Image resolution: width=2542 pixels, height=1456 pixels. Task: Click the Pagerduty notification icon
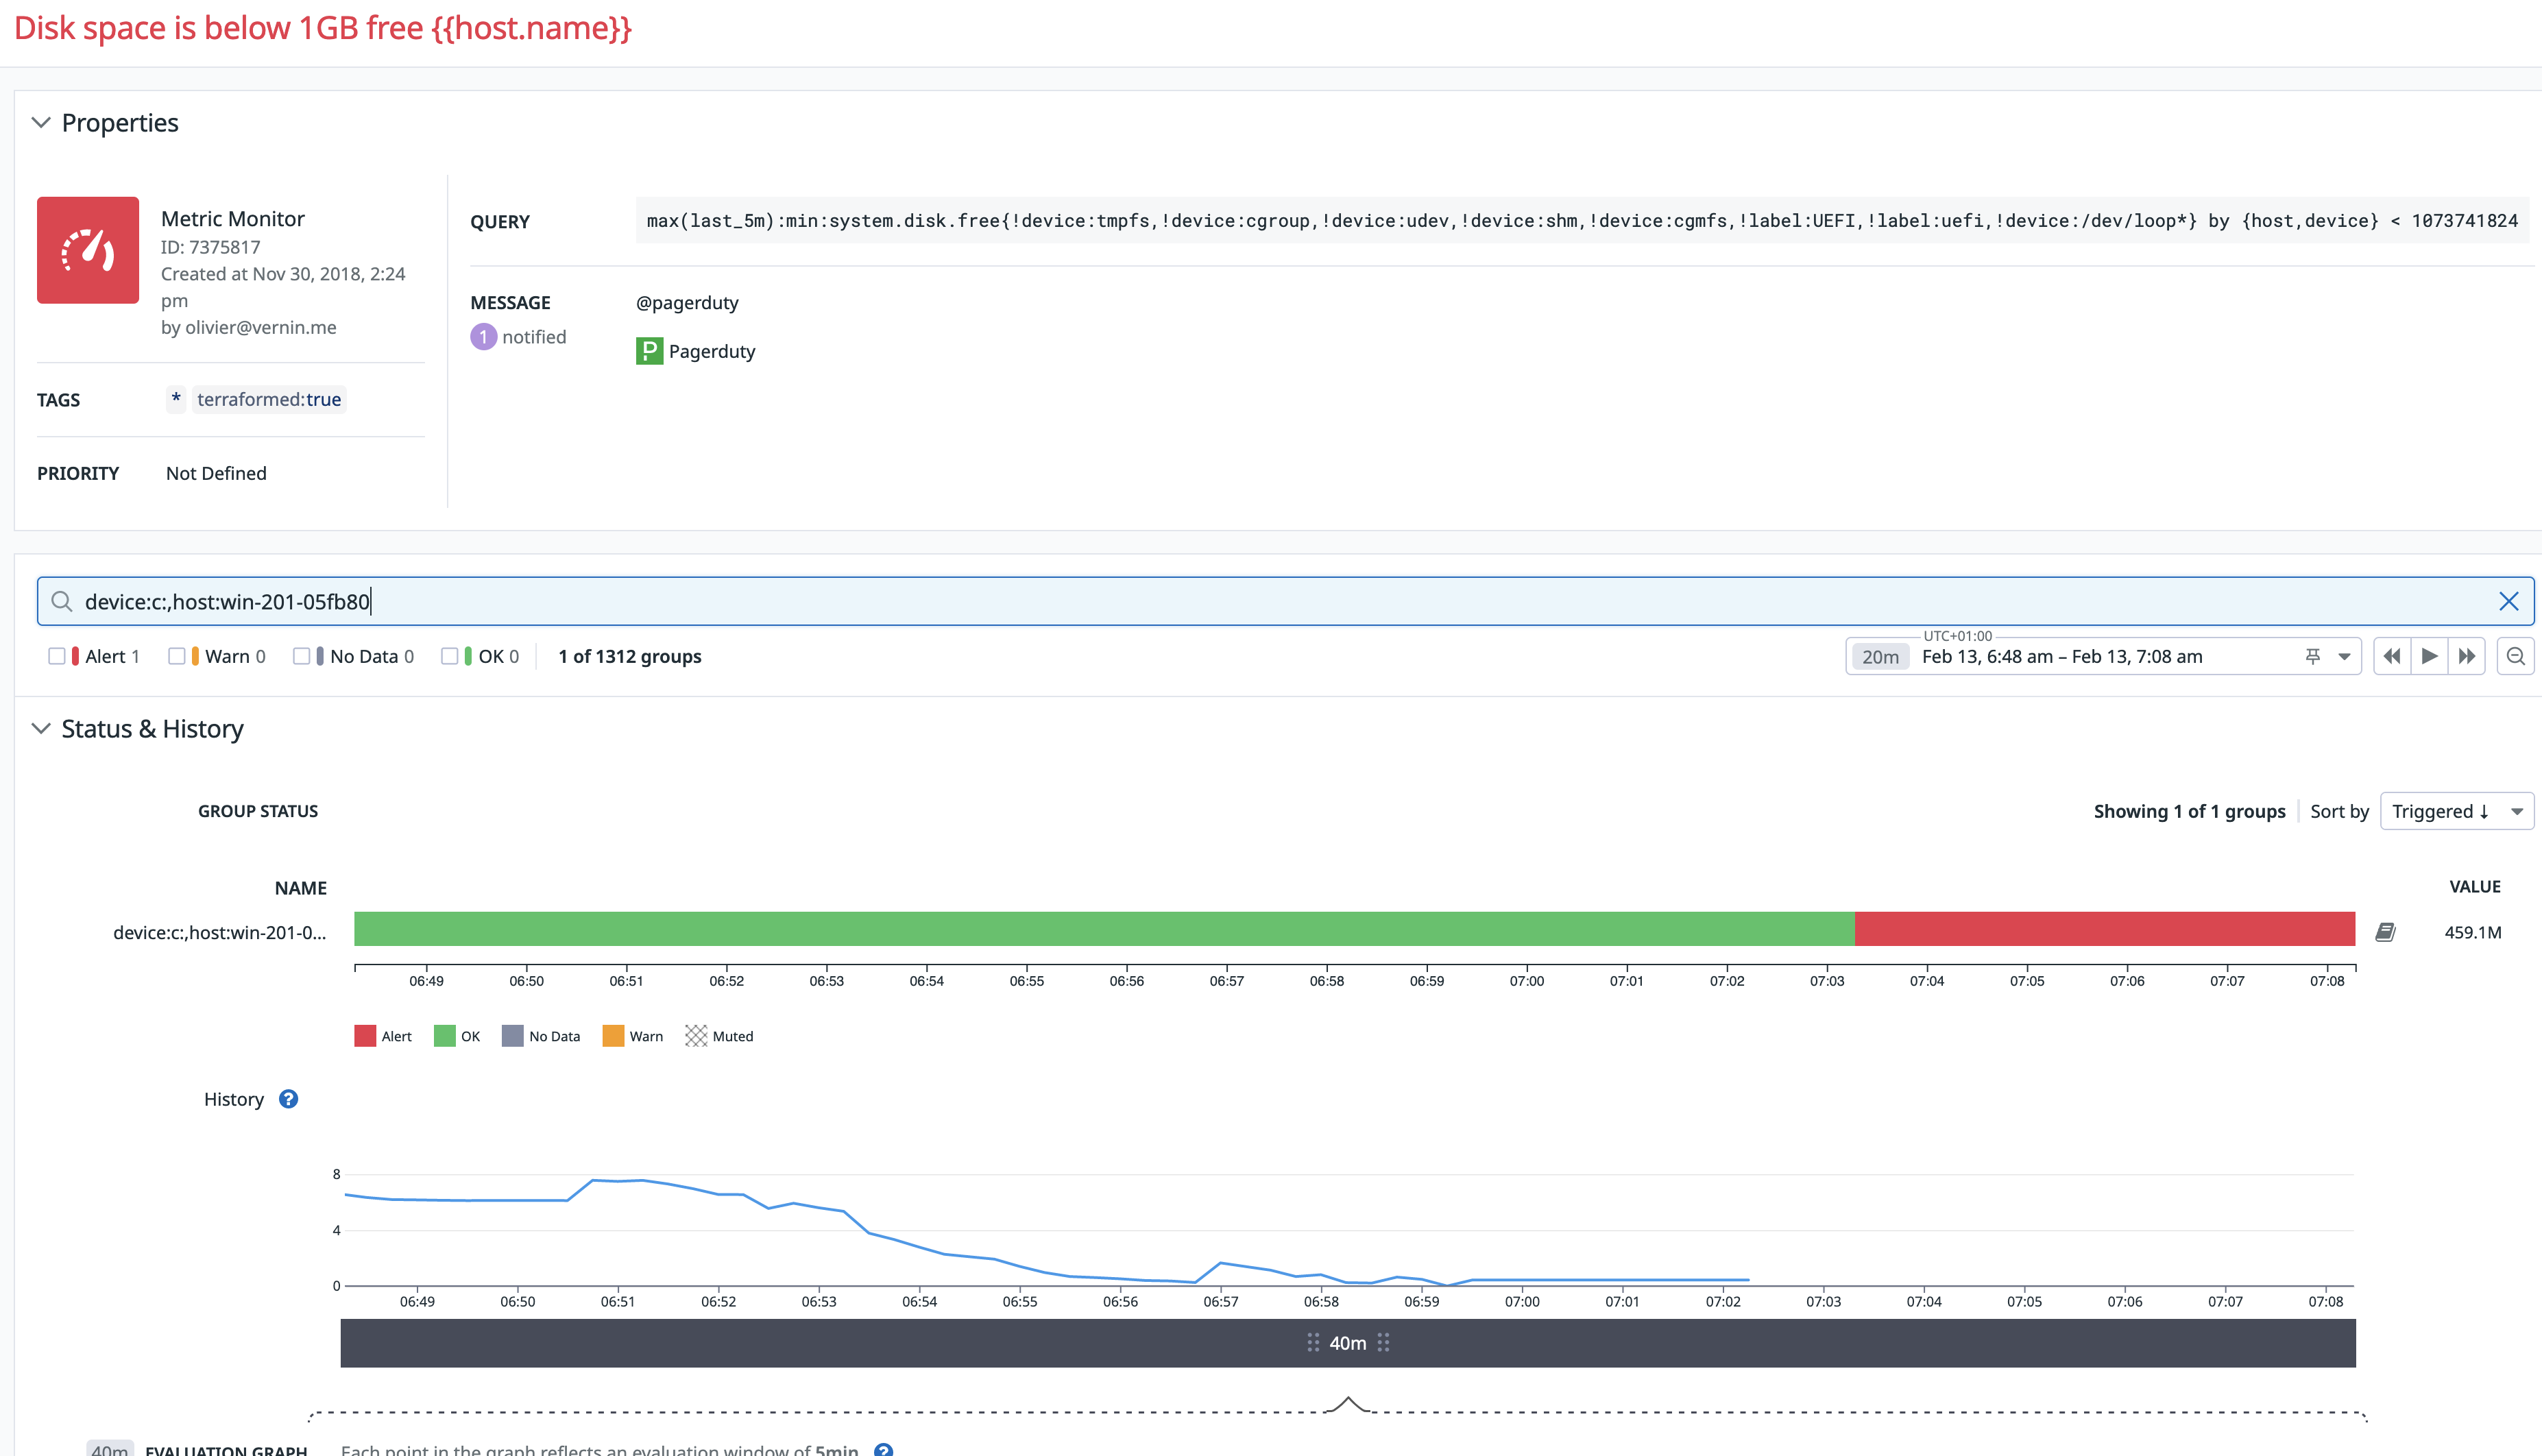pyautogui.click(x=649, y=351)
